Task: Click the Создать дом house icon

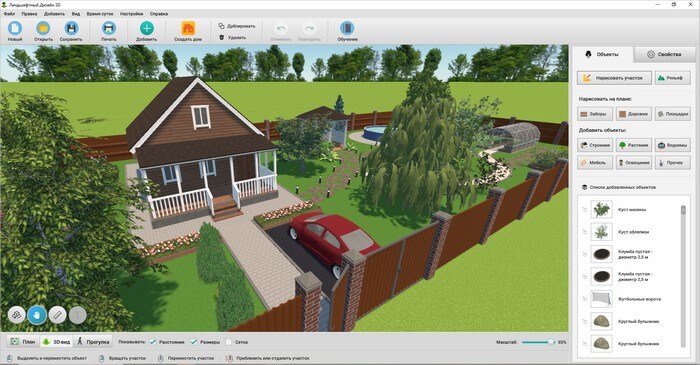Action: (188, 29)
